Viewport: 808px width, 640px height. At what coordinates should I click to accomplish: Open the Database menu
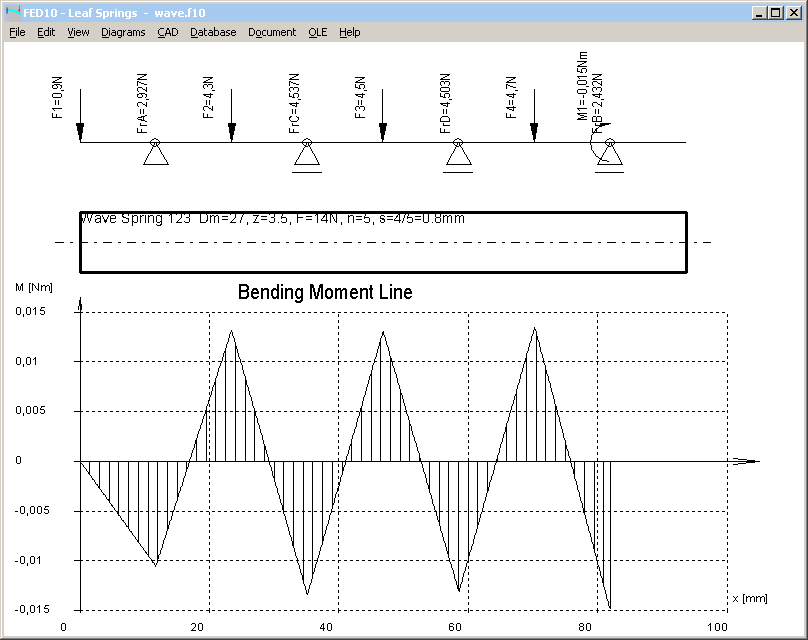point(213,32)
